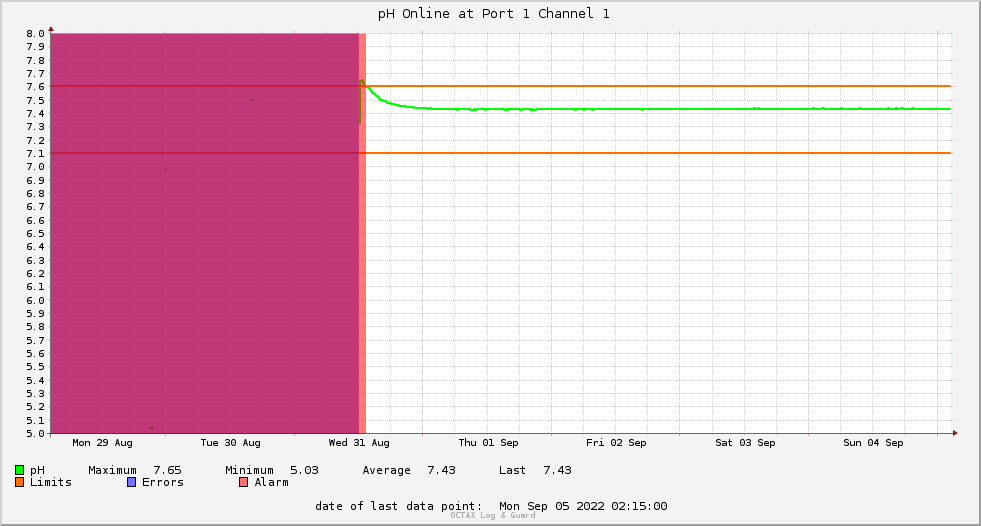The width and height of the screenshot is (981, 526).
Task: Click the Average value 7.43
Action: [441, 470]
